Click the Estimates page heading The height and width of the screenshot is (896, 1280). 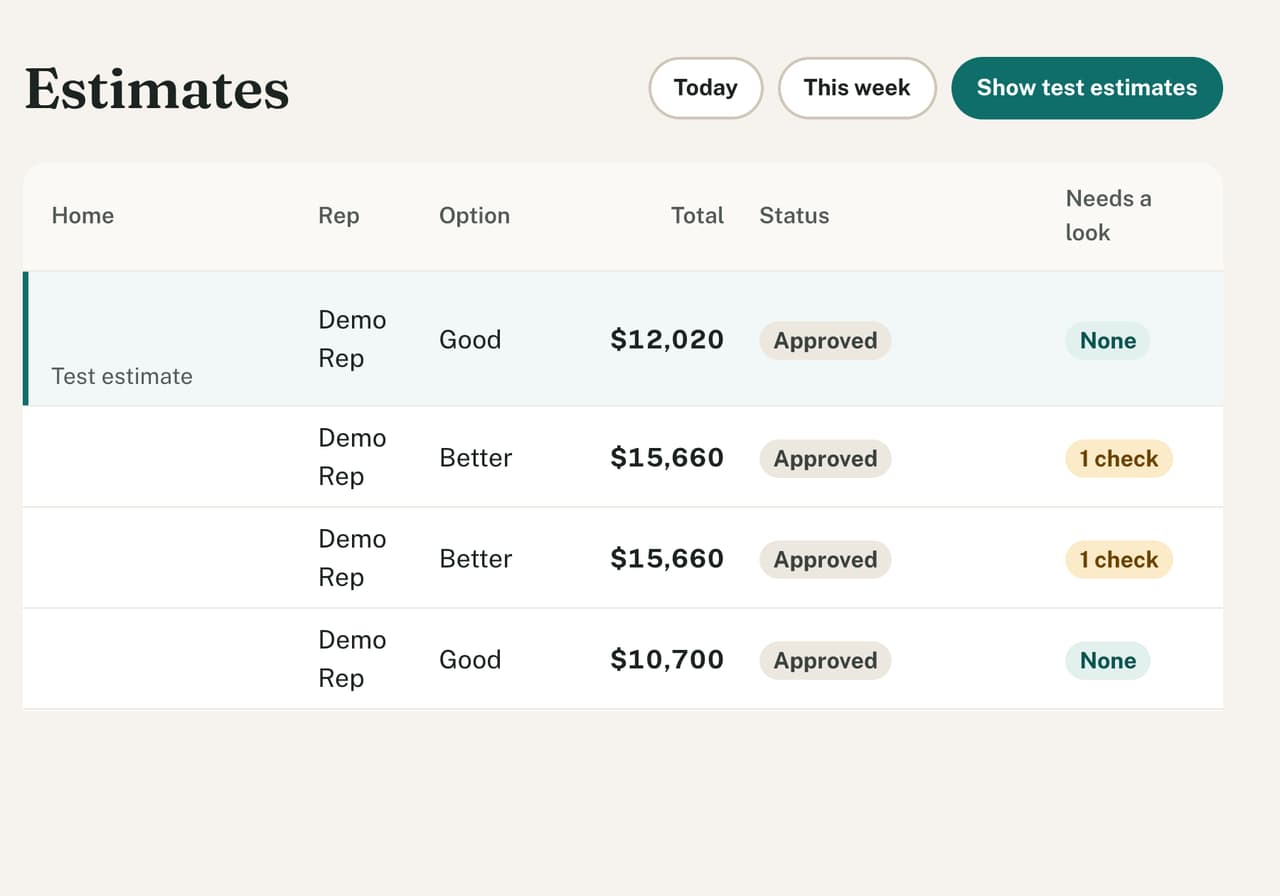(157, 88)
